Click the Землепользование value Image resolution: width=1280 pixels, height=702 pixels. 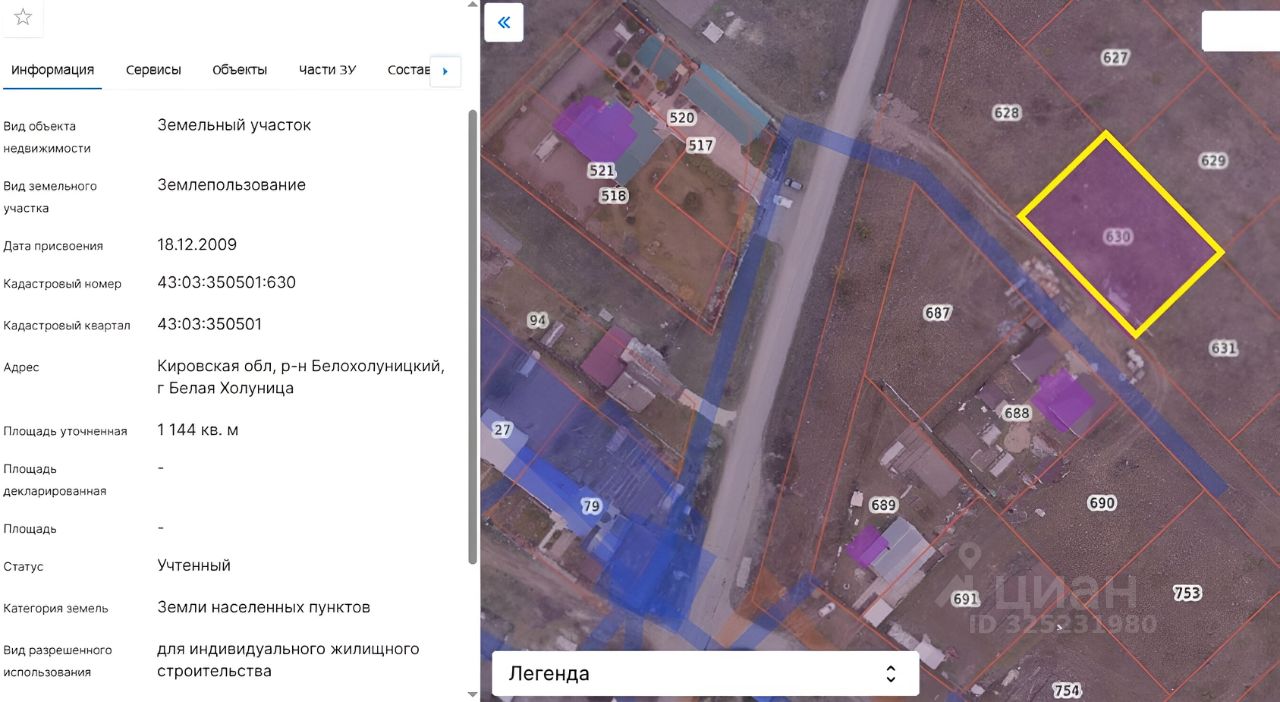(x=231, y=185)
